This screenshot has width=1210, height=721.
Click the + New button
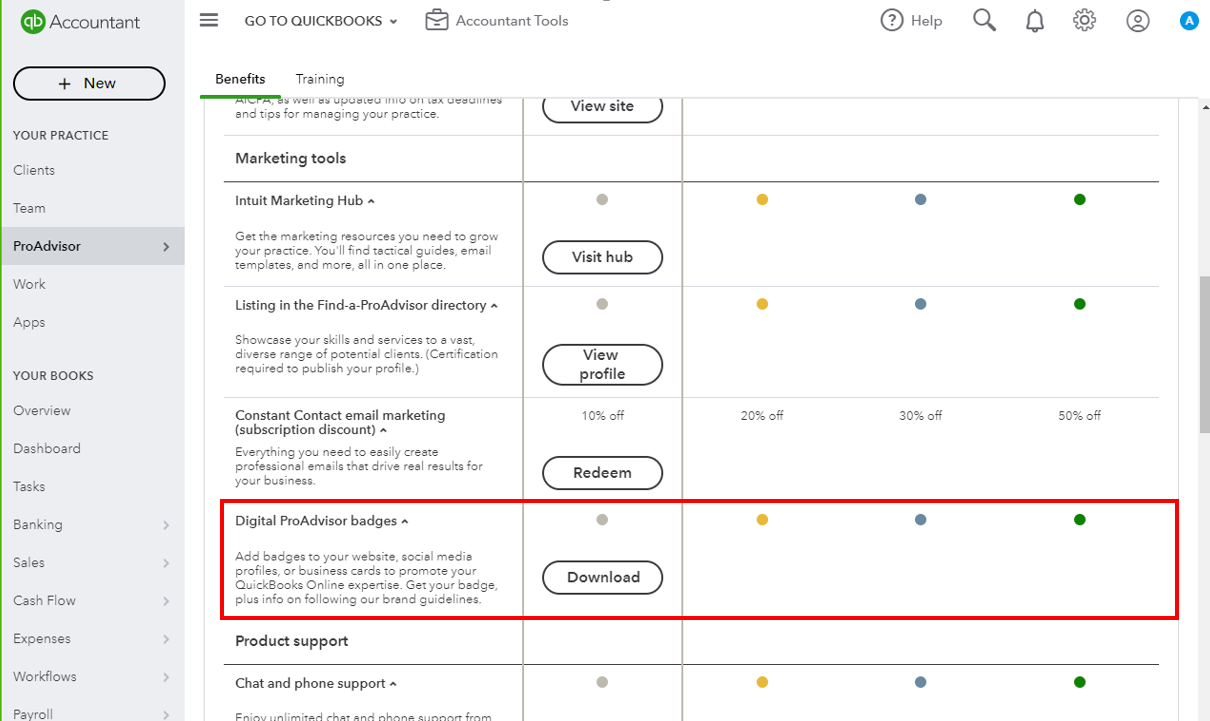coord(88,84)
